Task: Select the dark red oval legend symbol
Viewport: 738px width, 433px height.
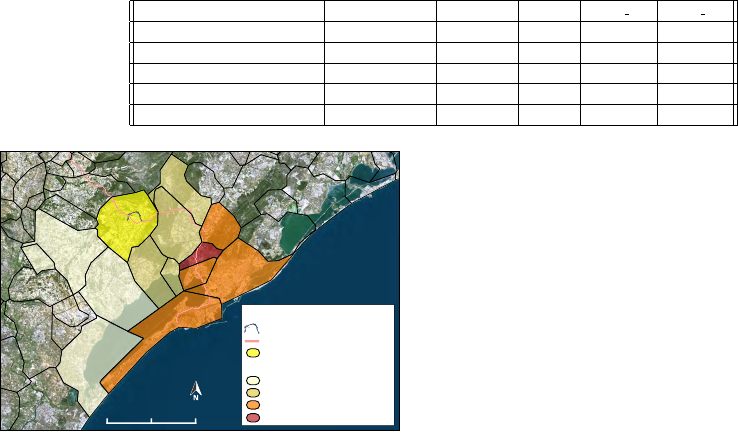Action: point(253,417)
